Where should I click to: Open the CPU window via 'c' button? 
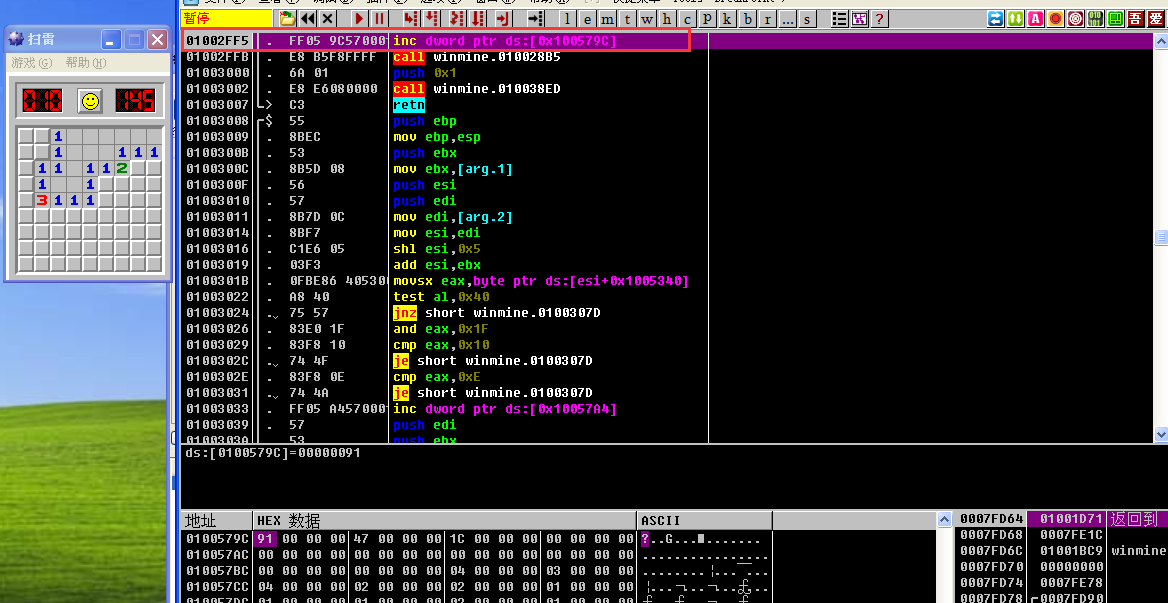point(687,19)
